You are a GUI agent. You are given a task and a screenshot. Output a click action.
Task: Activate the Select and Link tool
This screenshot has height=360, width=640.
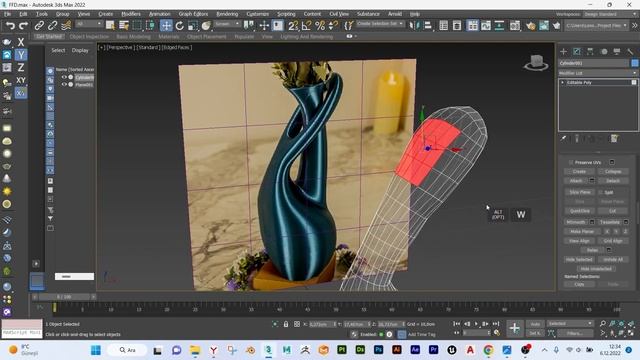point(39,26)
